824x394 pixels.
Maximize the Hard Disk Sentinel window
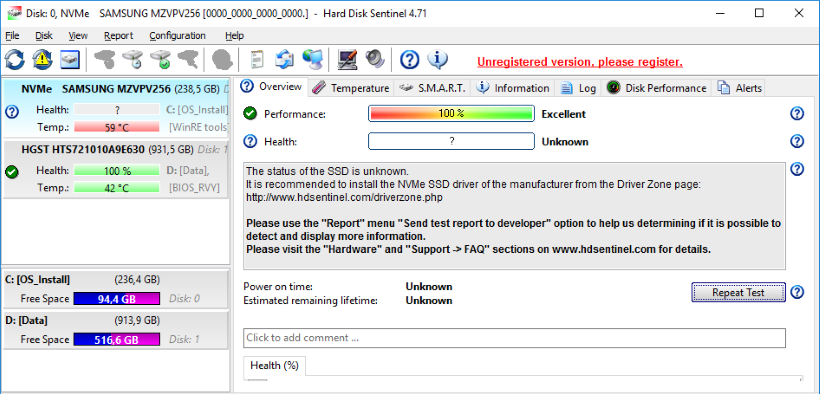coord(759,13)
